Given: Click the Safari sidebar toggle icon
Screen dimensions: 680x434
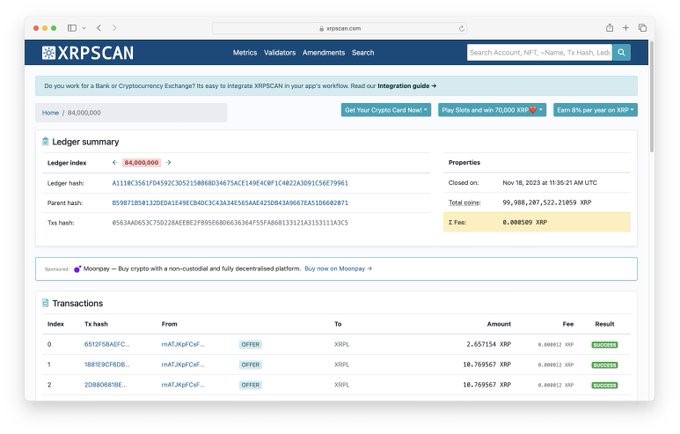Looking at the screenshot, I should point(72,28).
